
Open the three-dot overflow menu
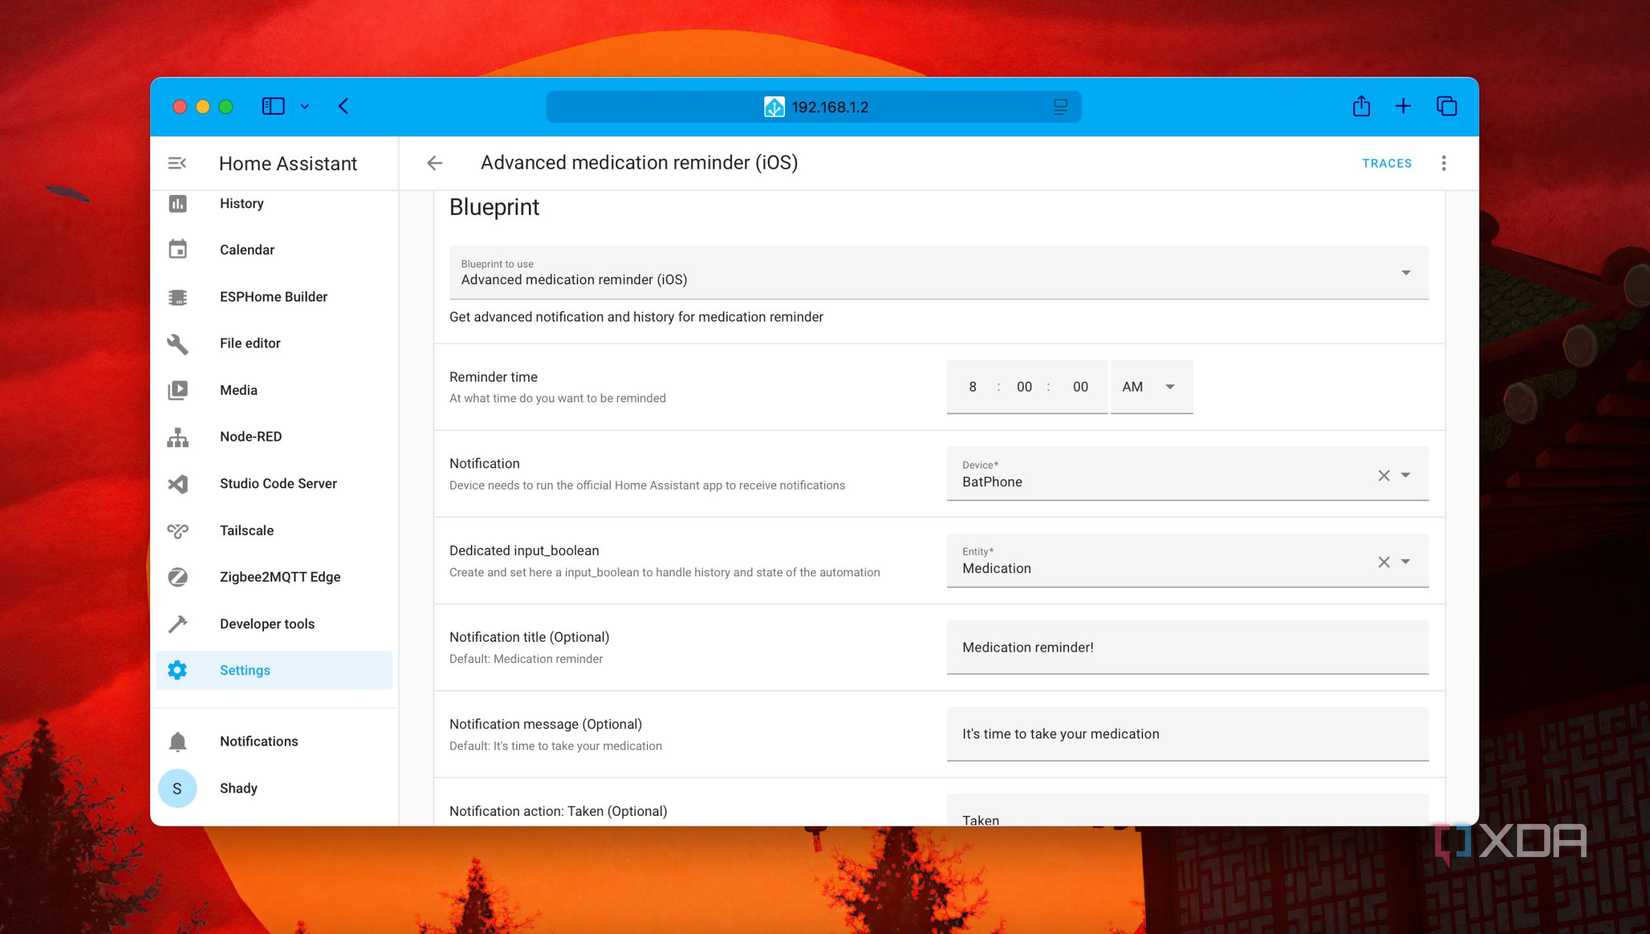1444,162
